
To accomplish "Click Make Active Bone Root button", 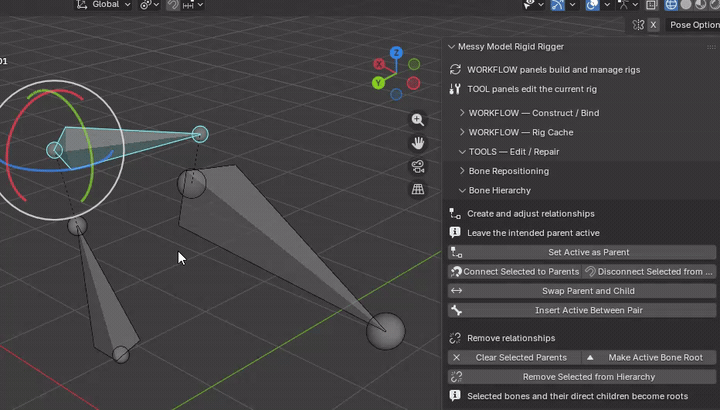I will (x=649, y=357).
